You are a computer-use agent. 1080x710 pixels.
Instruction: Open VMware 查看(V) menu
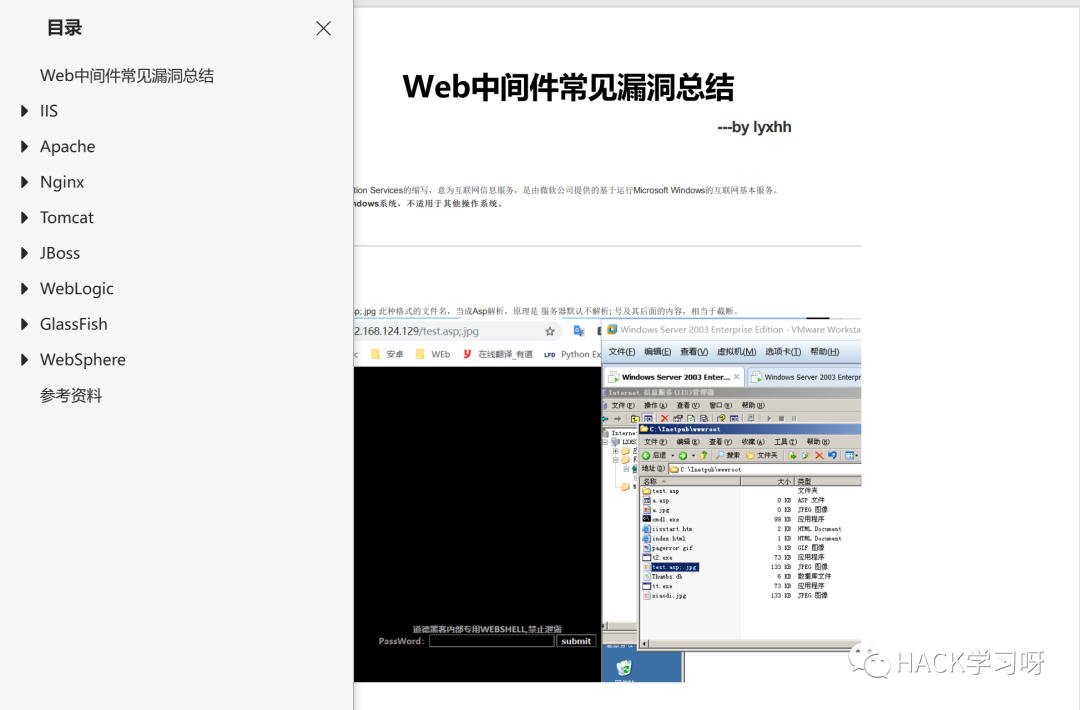coord(694,352)
